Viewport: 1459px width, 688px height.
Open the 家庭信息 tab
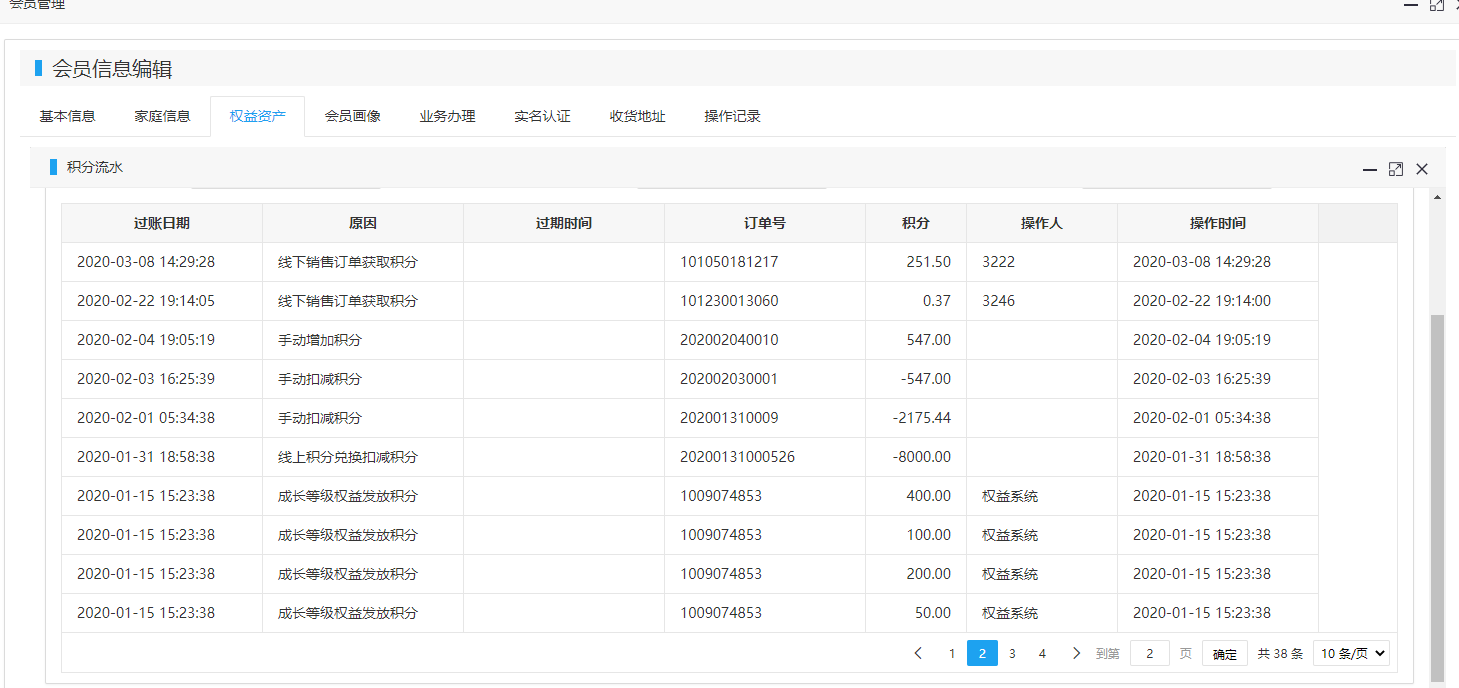click(162, 116)
